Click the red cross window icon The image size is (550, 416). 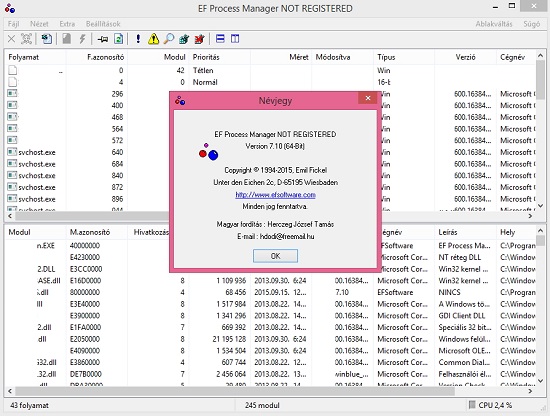coord(200,39)
